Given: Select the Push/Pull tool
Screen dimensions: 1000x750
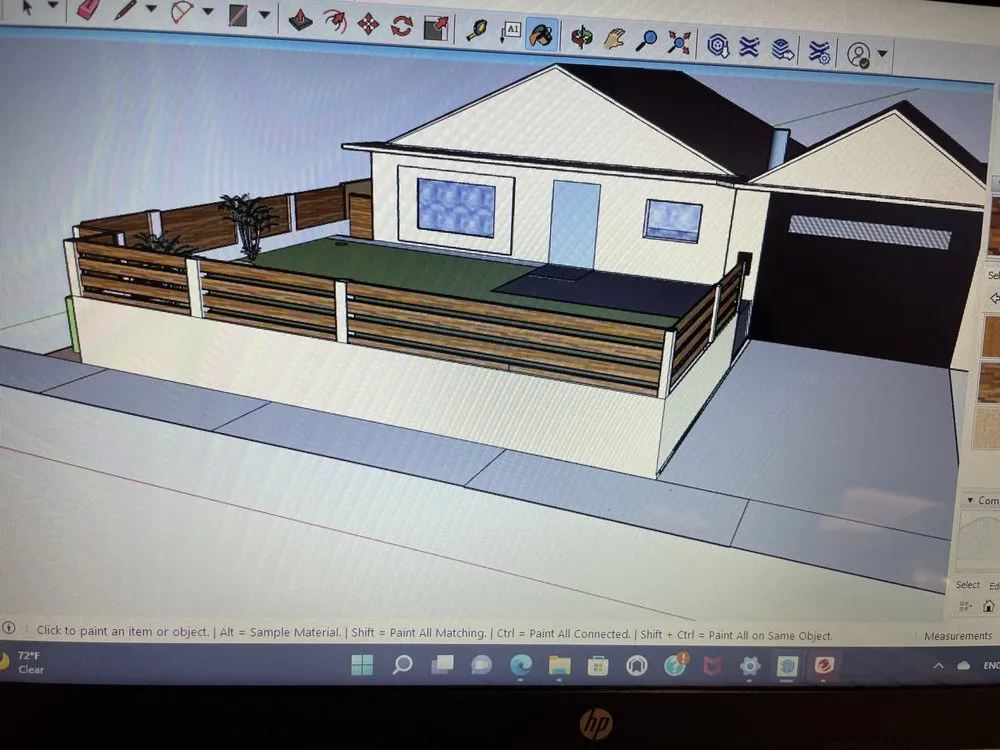Looking at the screenshot, I should (298, 21).
